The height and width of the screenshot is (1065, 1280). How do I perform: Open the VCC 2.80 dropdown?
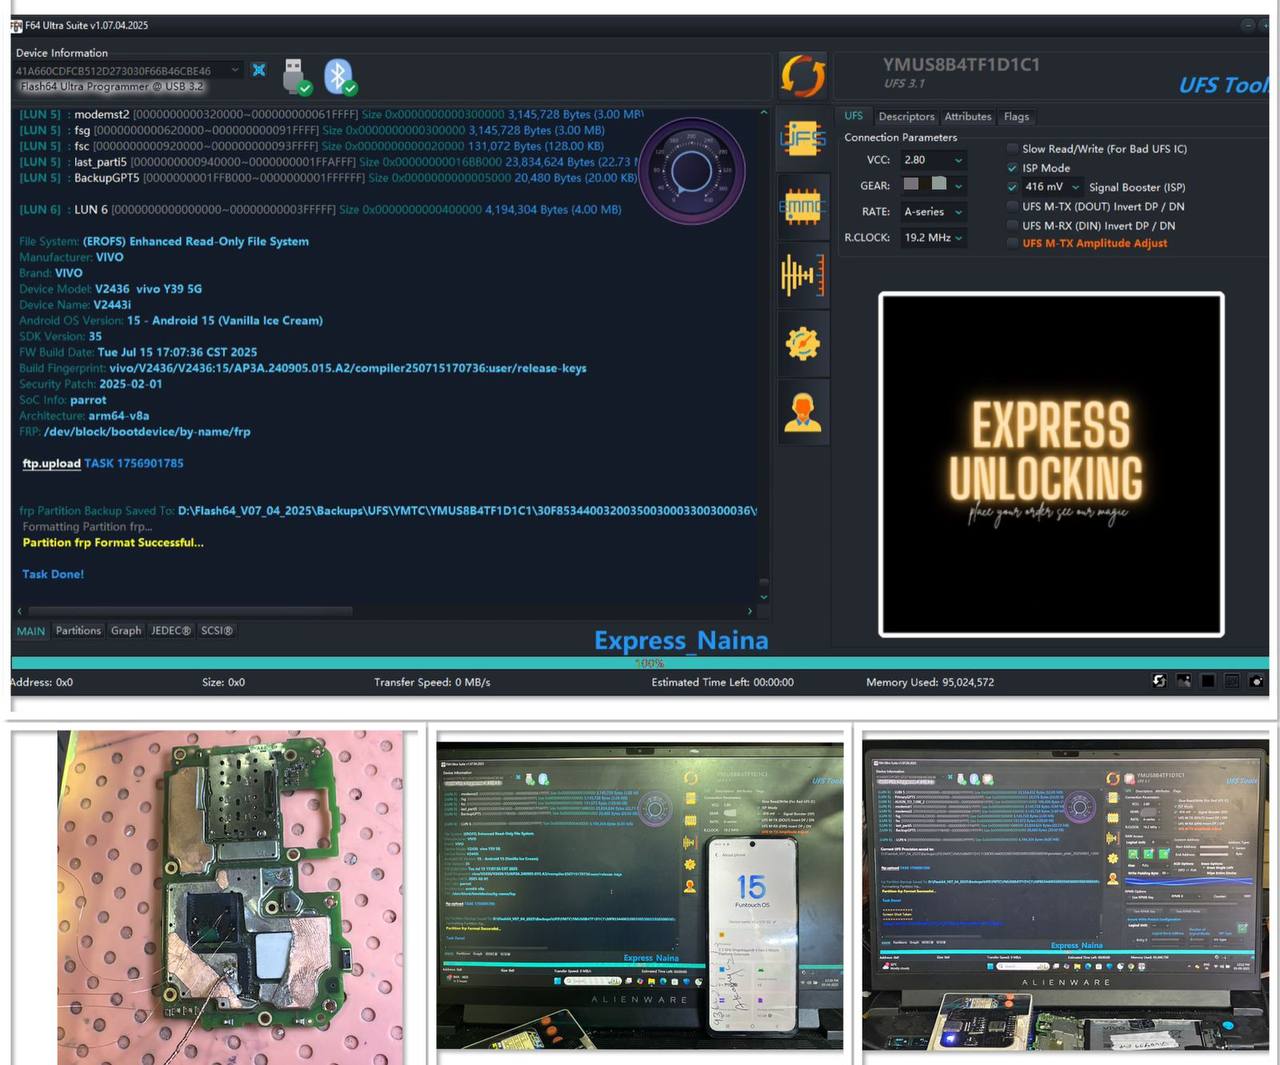(933, 160)
